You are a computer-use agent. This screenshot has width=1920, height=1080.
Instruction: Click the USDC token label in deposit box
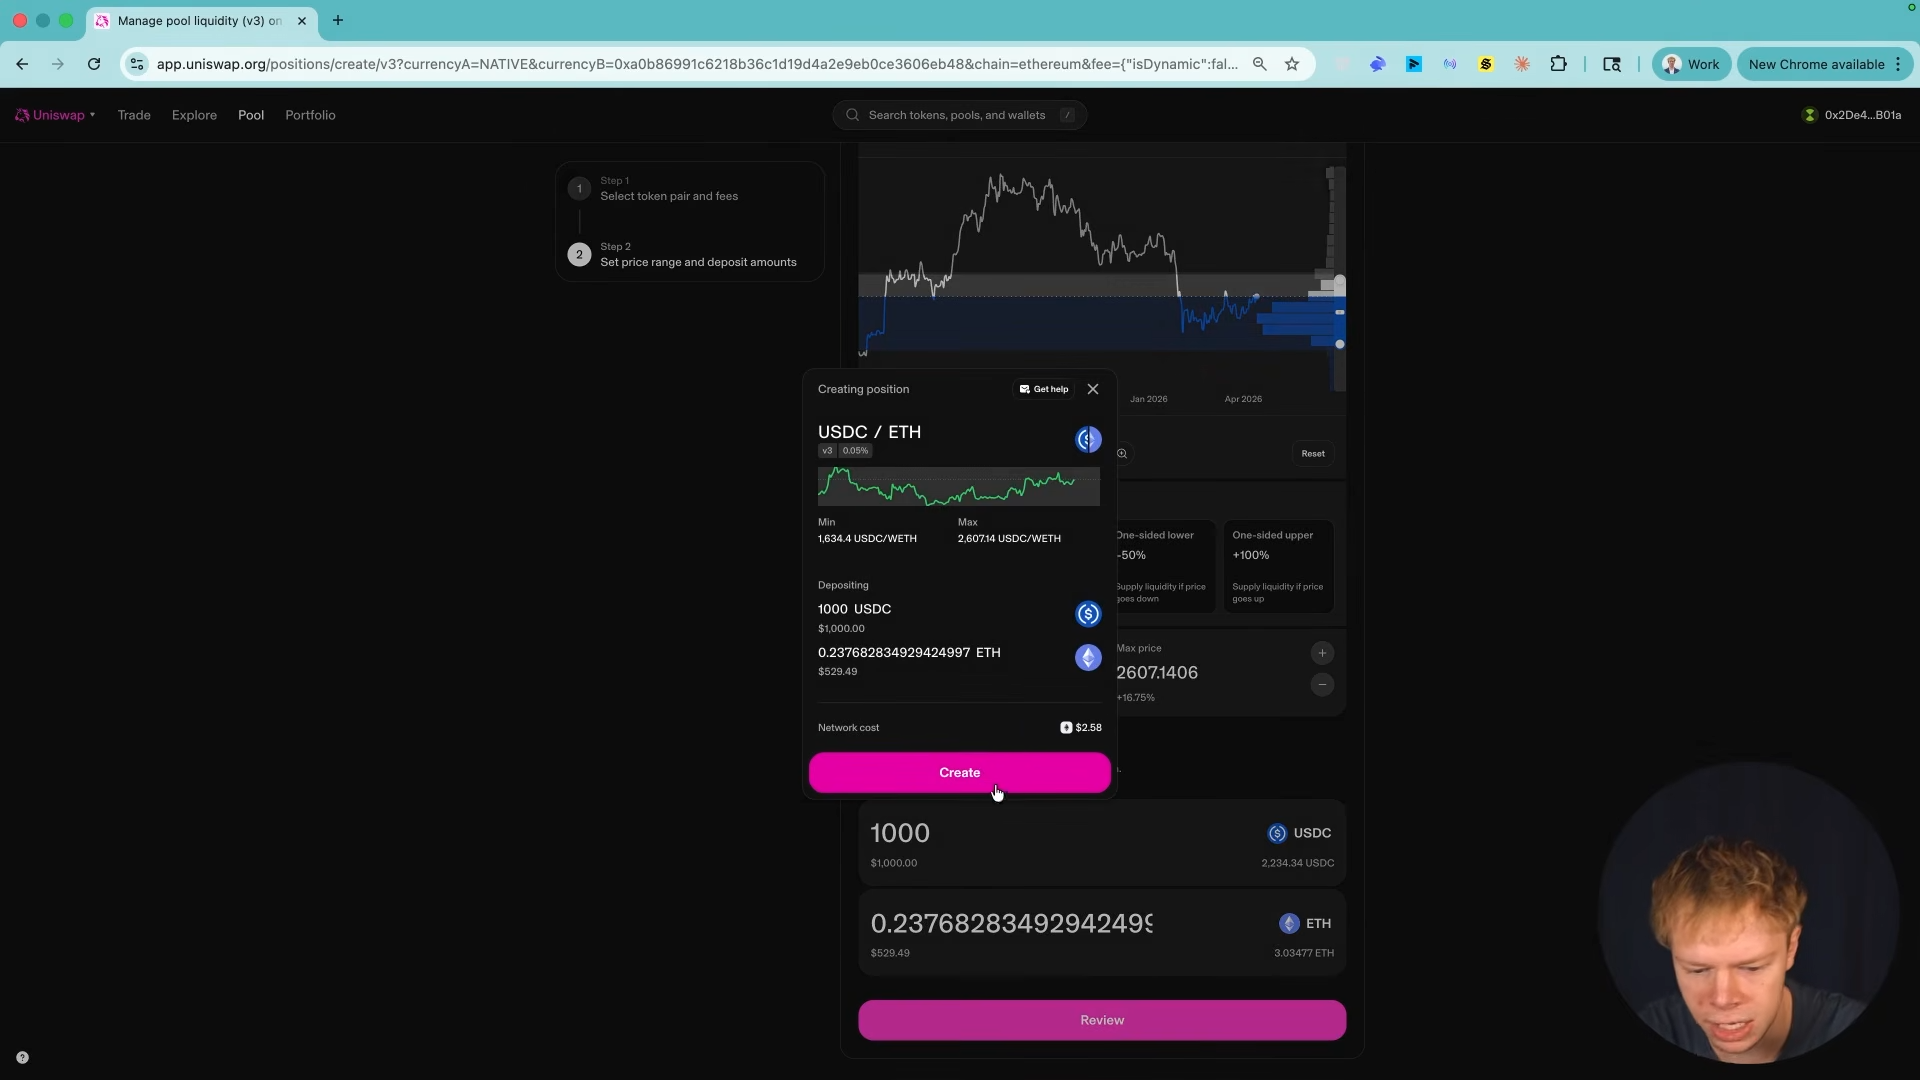click(1300, 833)
